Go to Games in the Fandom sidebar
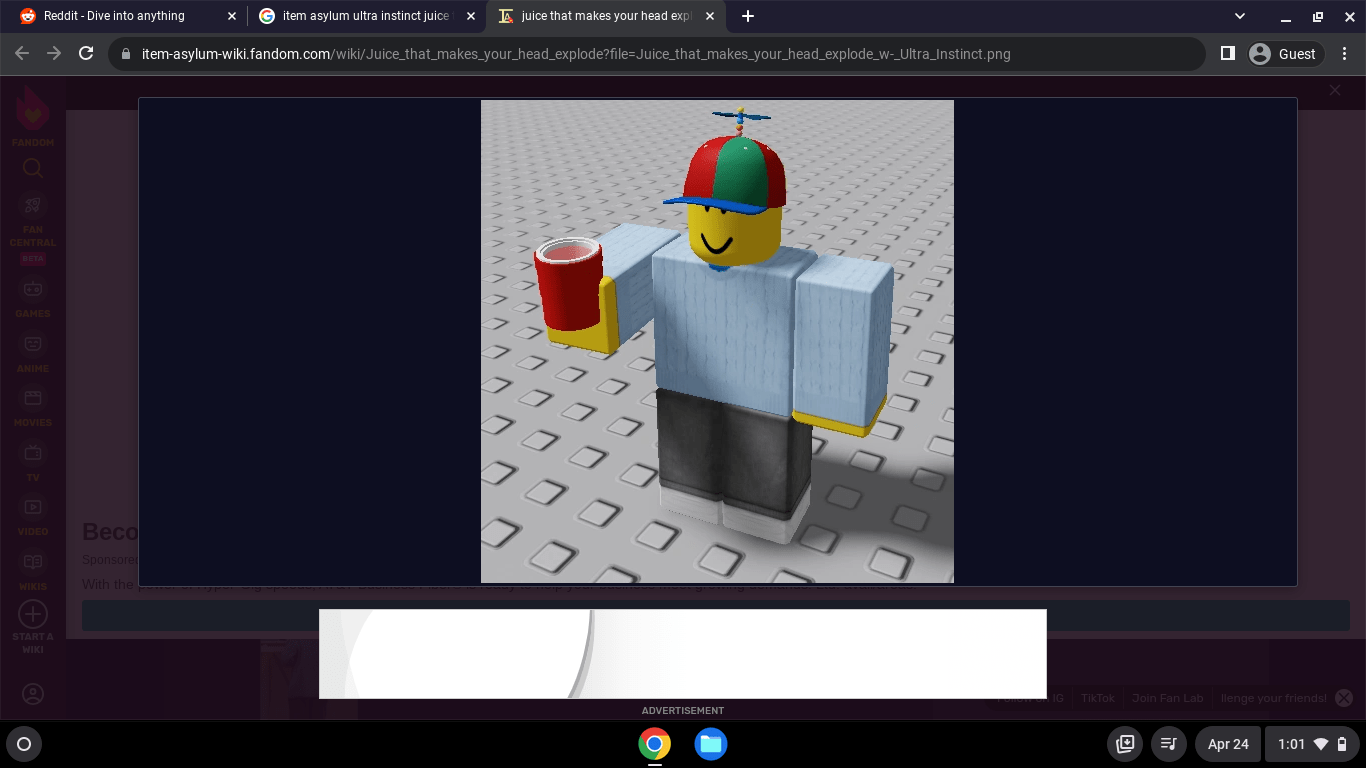 [x=33, y=298]
